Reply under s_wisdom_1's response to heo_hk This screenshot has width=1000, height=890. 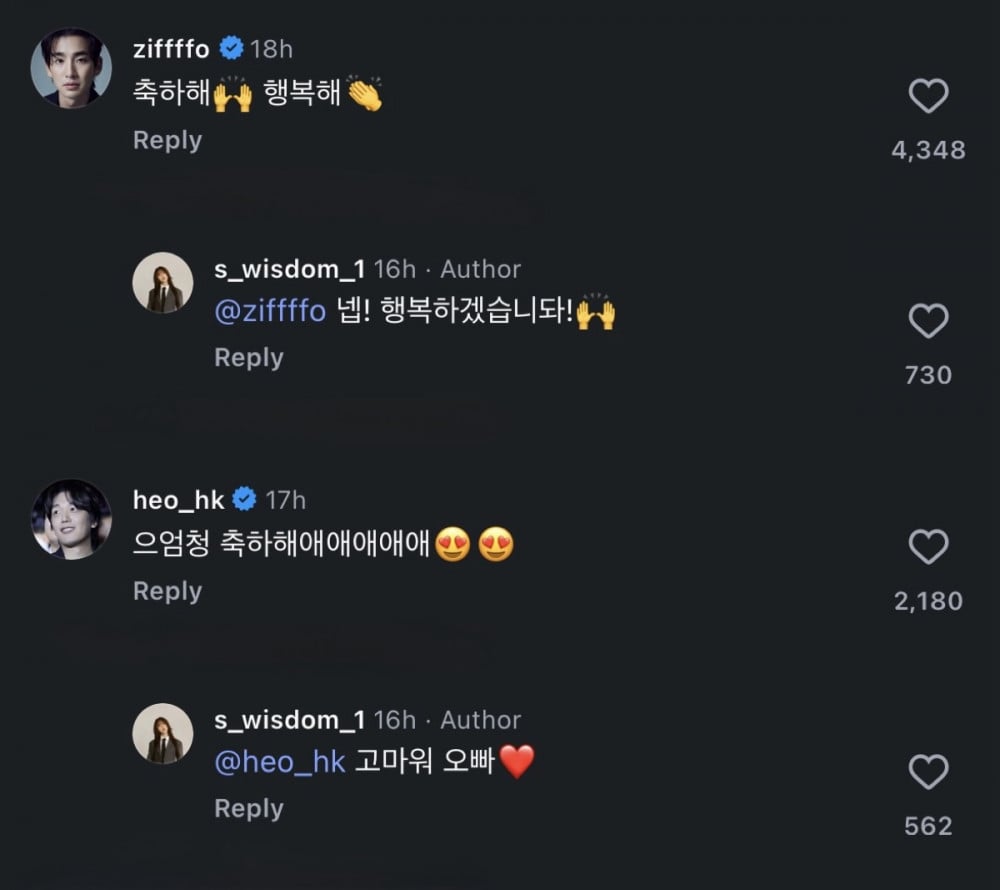point(248,809)
